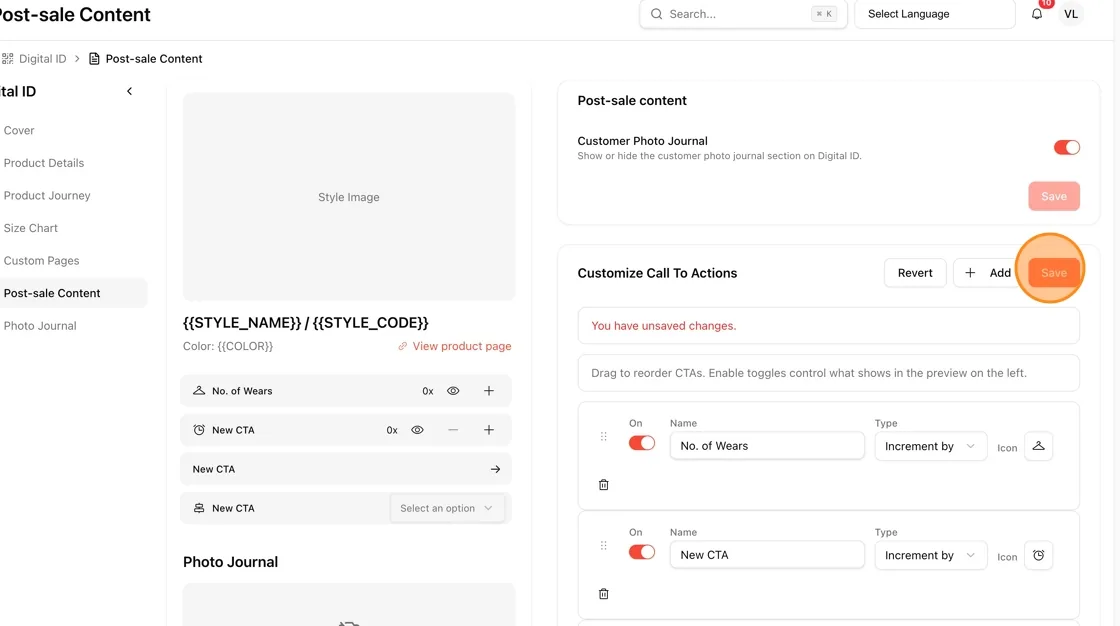Open the Select Language dropdown
Image resolution: width=1120 pixels, height=626 pixels.
pos(934,14)
